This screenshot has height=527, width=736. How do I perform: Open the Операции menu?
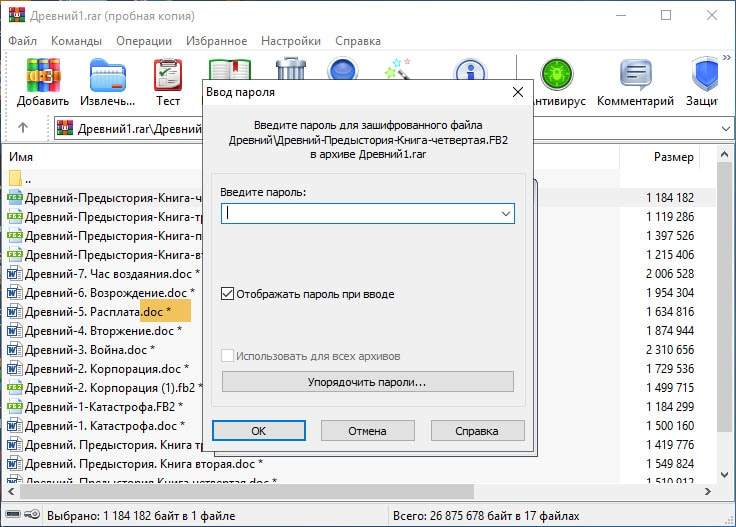(144, 41)
